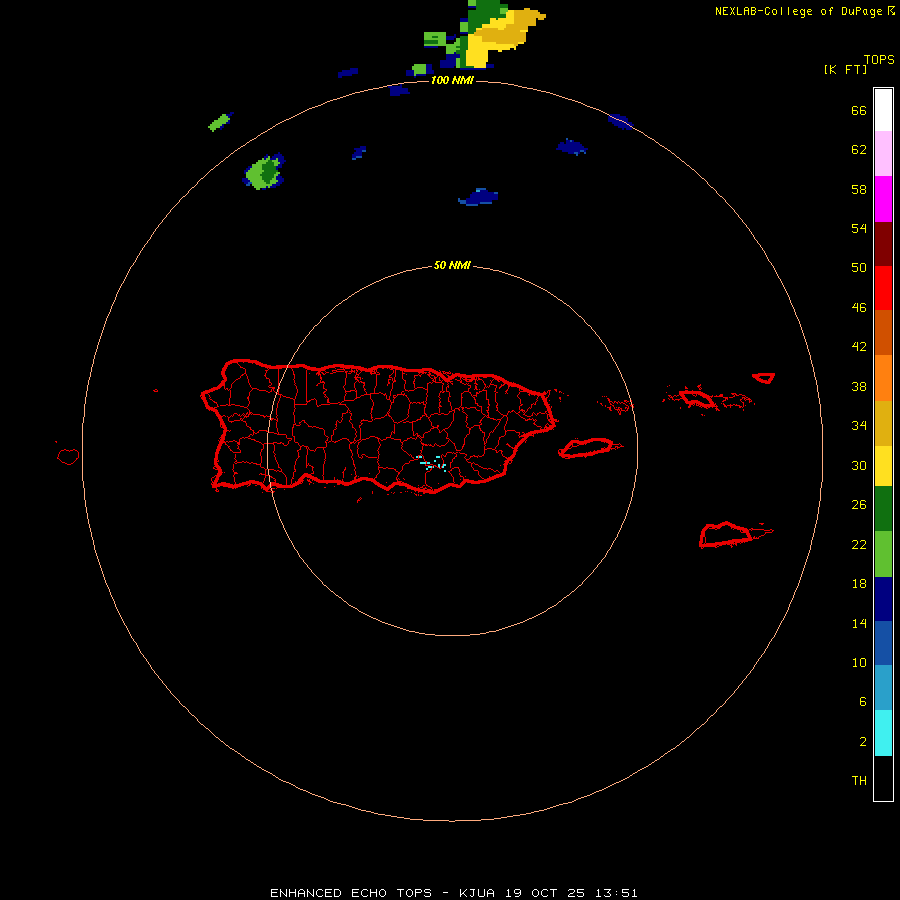
Task: Select the bright red legend swatch
Action: [883, 288]
